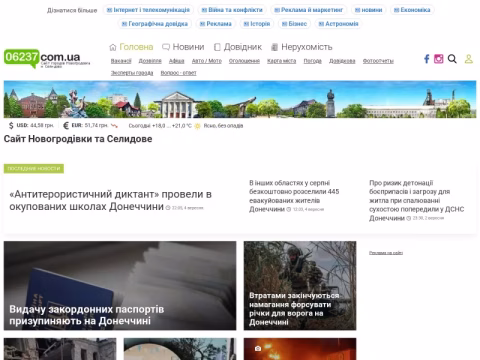480x360 pixels.
Task: Select the Астрономія topic chip
Action: point(338,24)
